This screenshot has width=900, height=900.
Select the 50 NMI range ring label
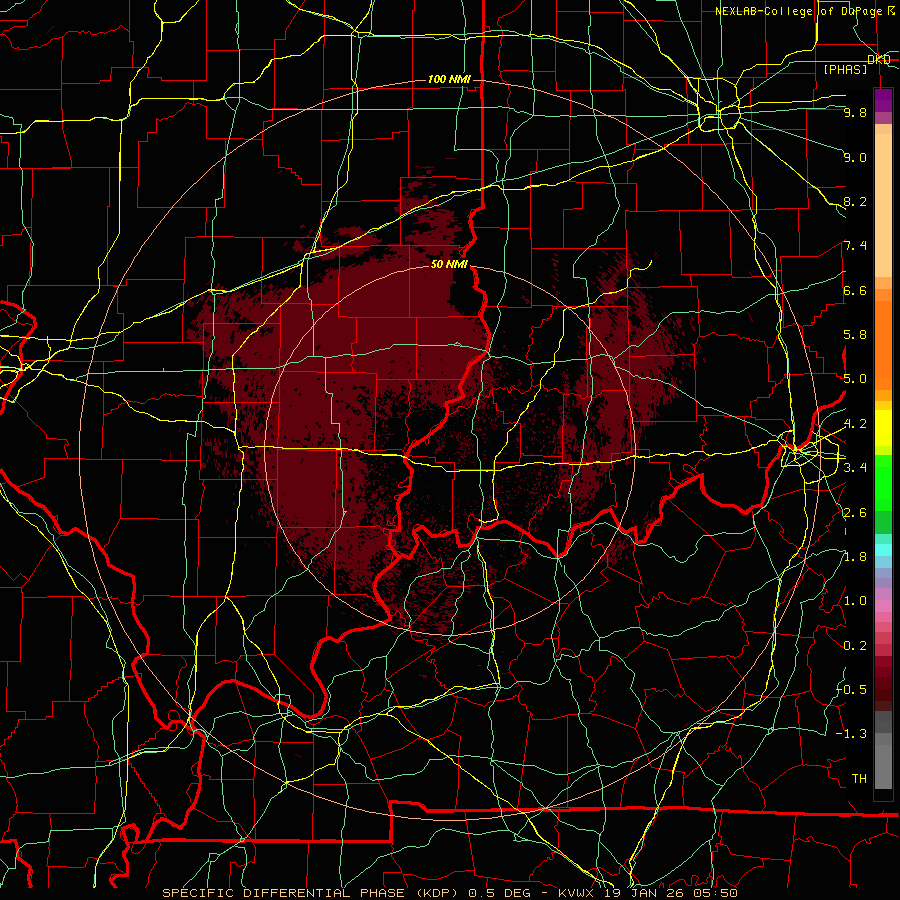pos(449,264)
